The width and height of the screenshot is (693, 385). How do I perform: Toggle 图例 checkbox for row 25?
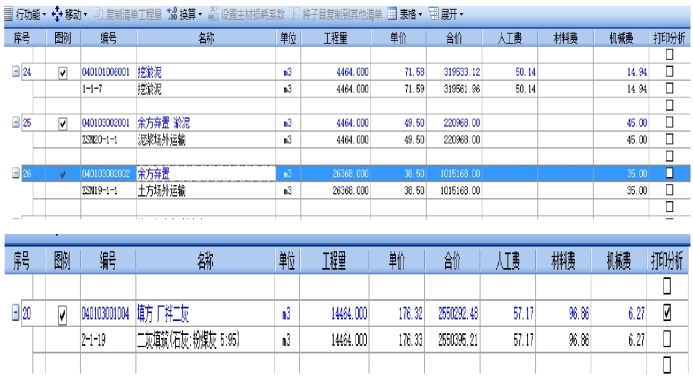pos(63,124)
